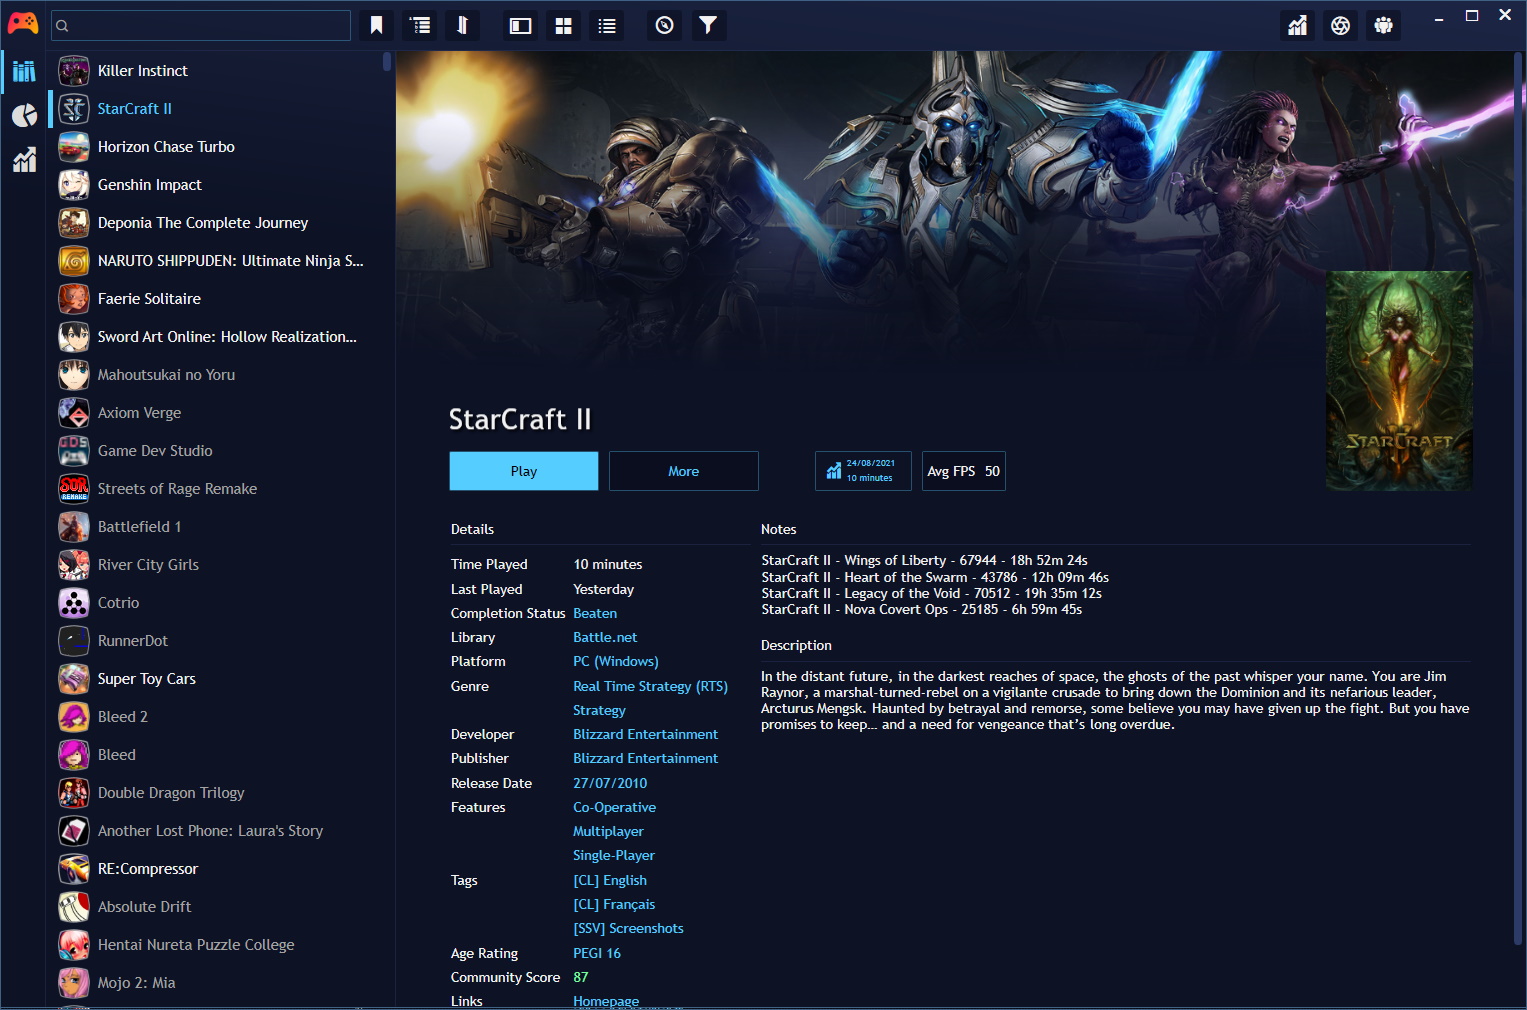The height and width of the screenshot is (1010, 1527).
Task: Switch to the list view icon
Action: [x=606, y=25]
